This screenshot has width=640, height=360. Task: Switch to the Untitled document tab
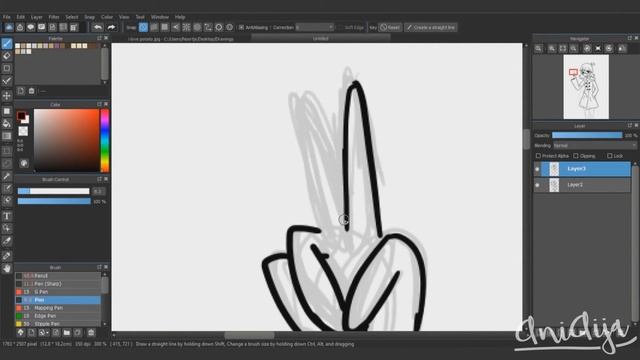[x=320, y=38]
